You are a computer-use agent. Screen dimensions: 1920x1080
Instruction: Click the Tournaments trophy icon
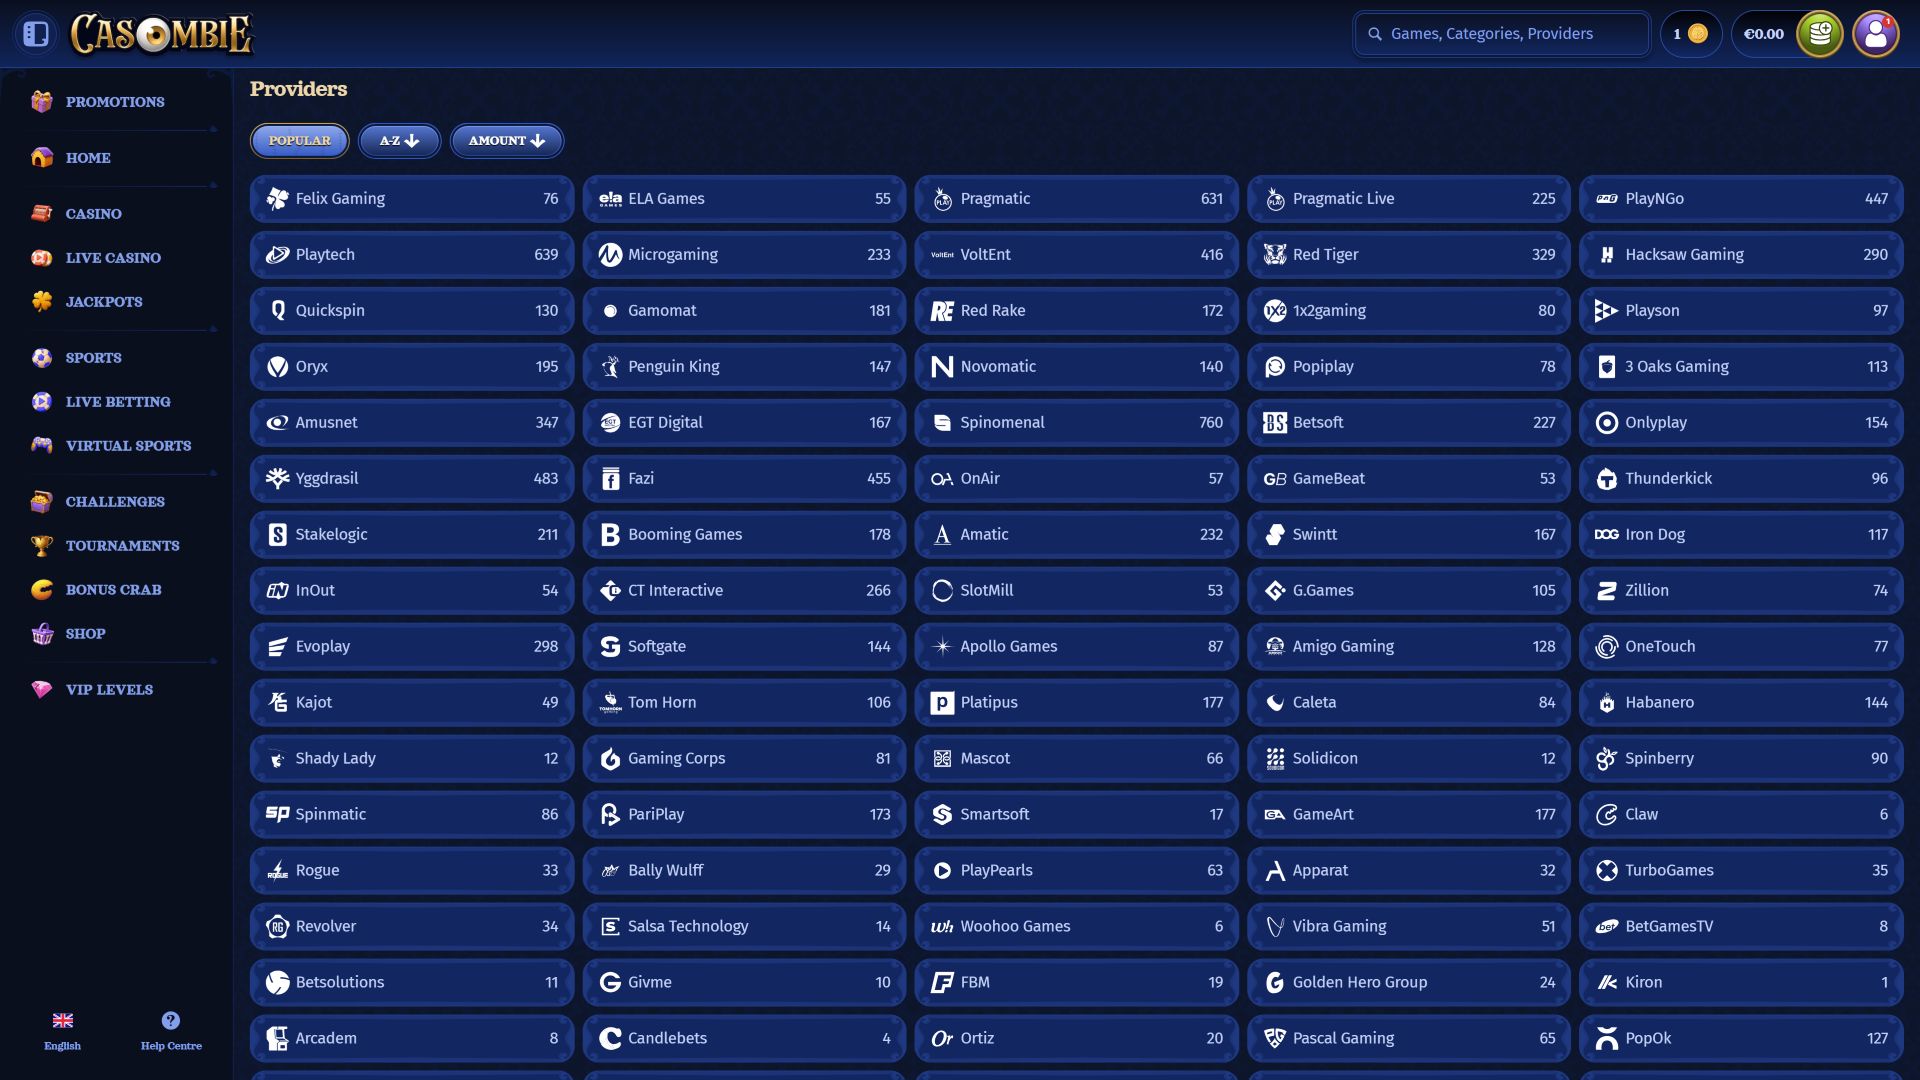pos(42,546)
